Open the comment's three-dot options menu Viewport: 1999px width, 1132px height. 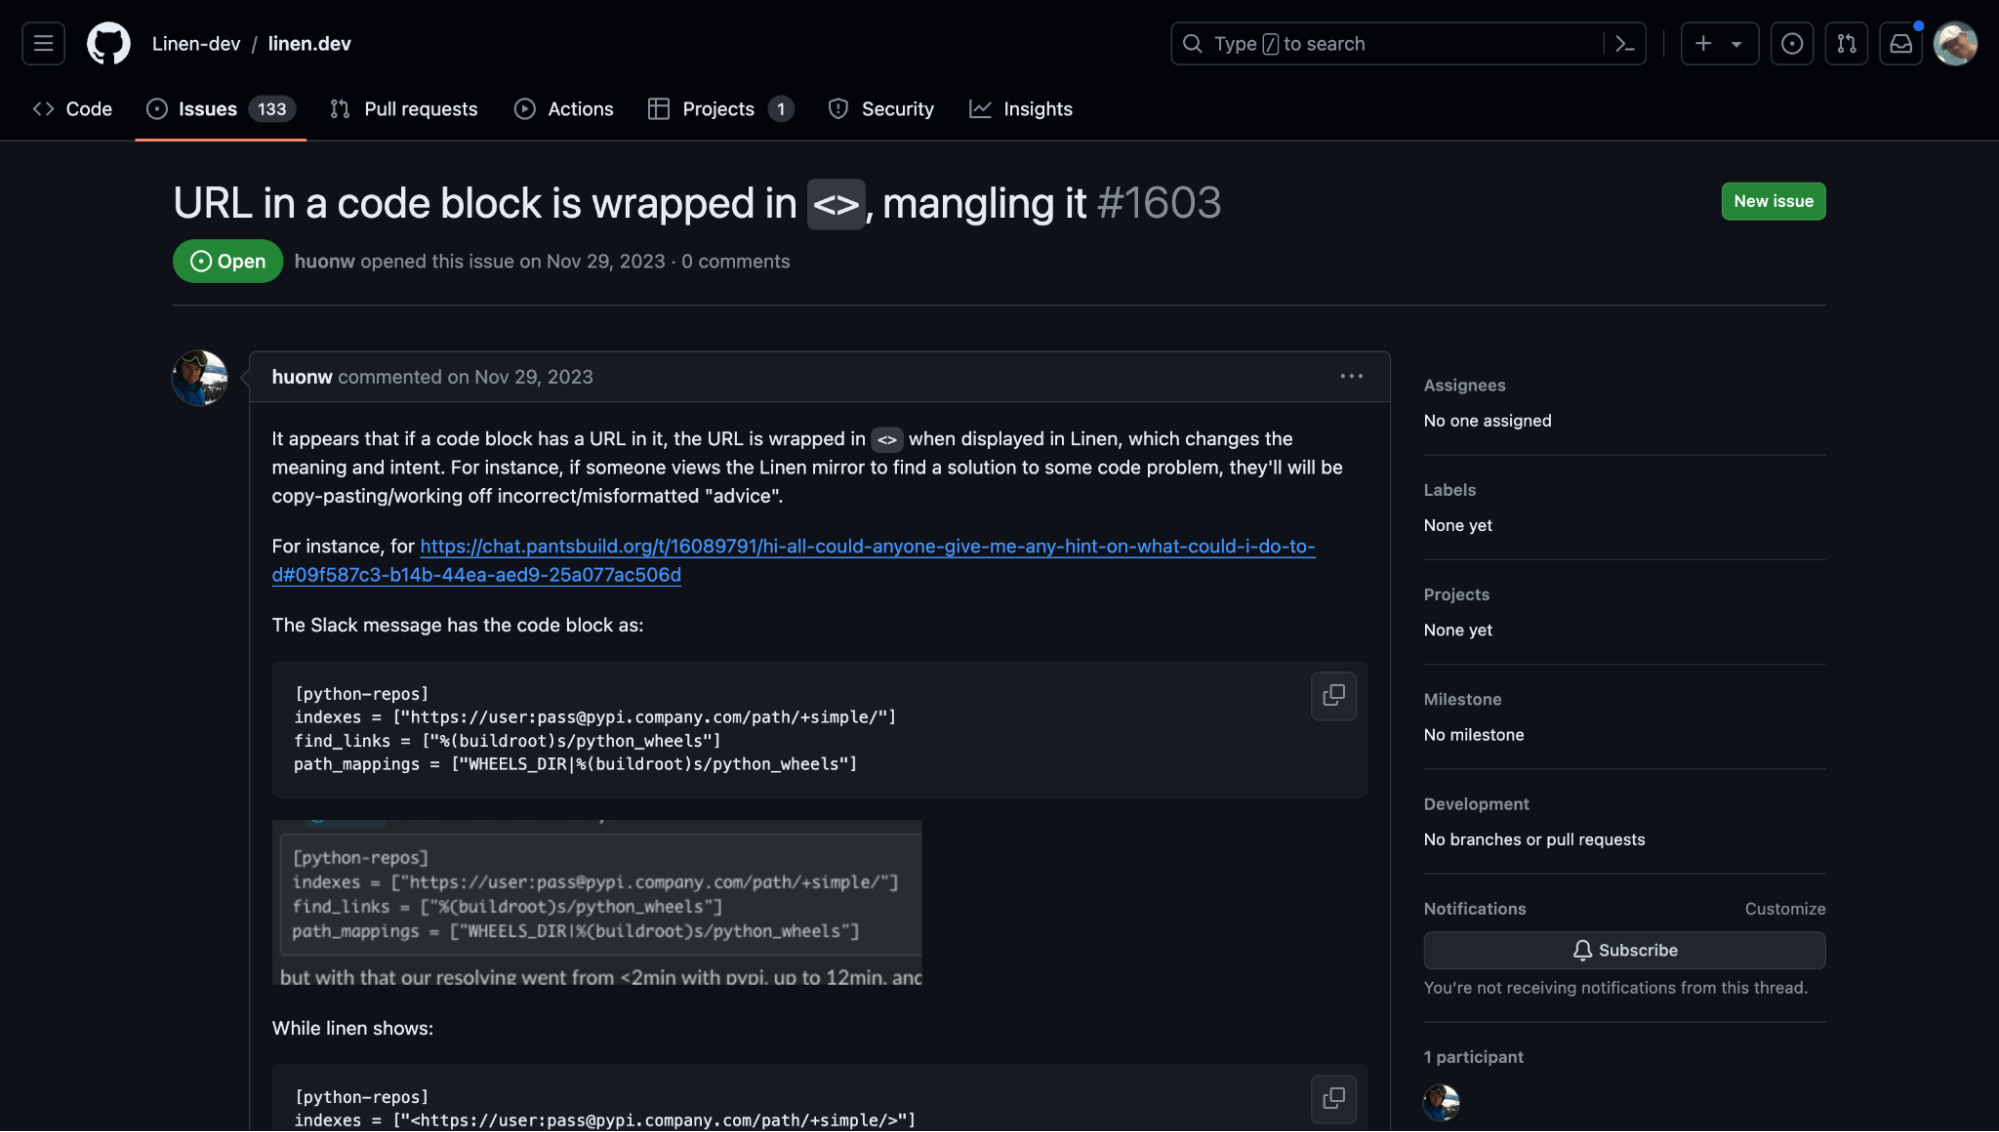click(1351, 377)
